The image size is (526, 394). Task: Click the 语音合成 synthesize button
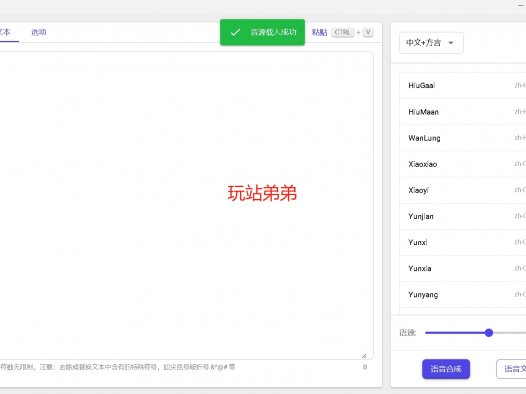pos(446,369)
